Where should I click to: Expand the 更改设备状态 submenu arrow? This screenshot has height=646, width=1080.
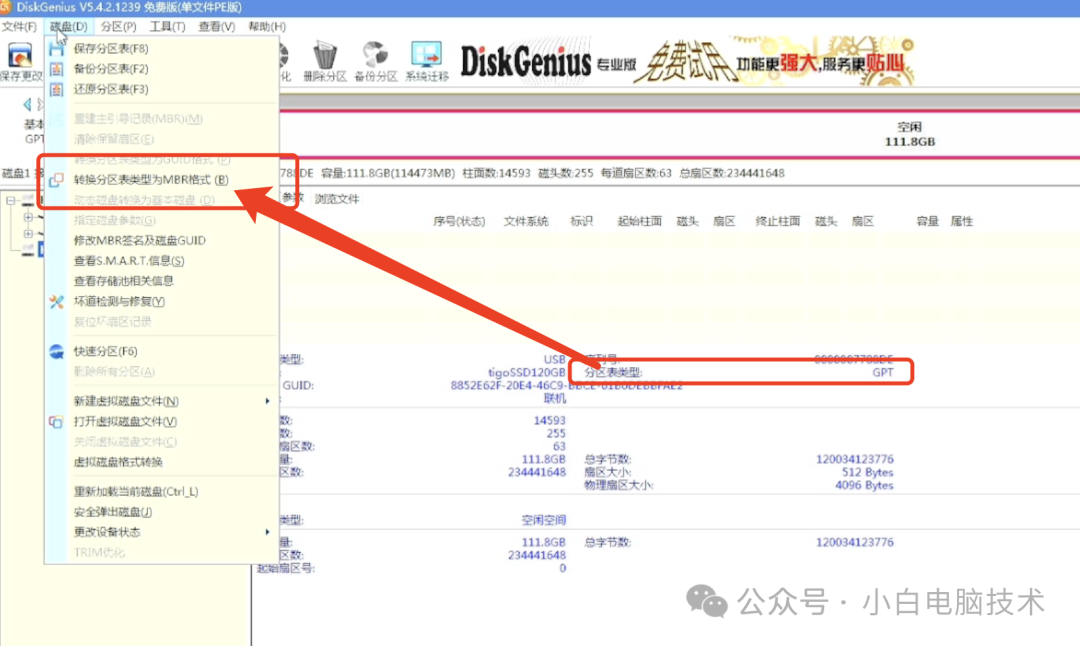click(x=267, y=532)
